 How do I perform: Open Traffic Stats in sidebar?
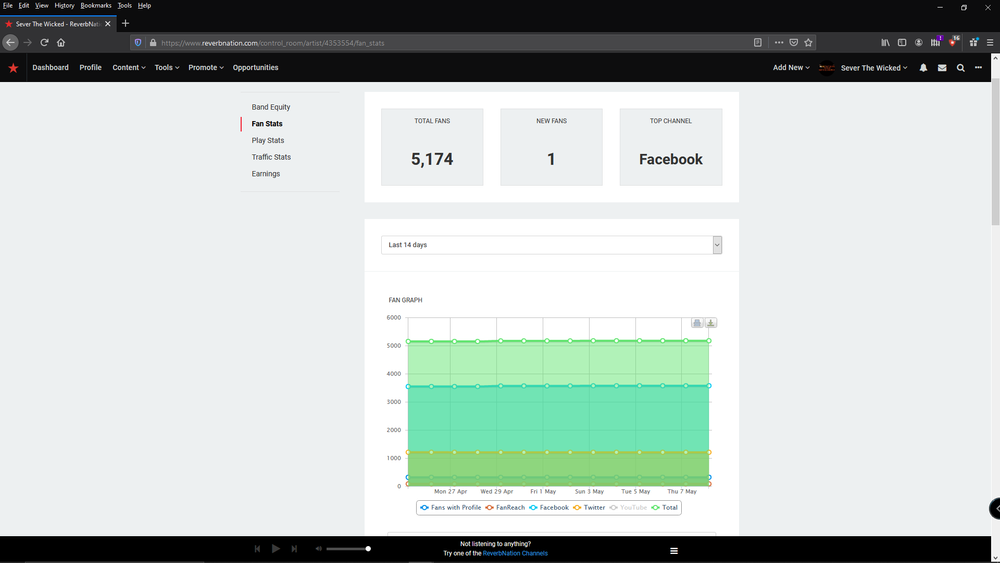(271, 157)
